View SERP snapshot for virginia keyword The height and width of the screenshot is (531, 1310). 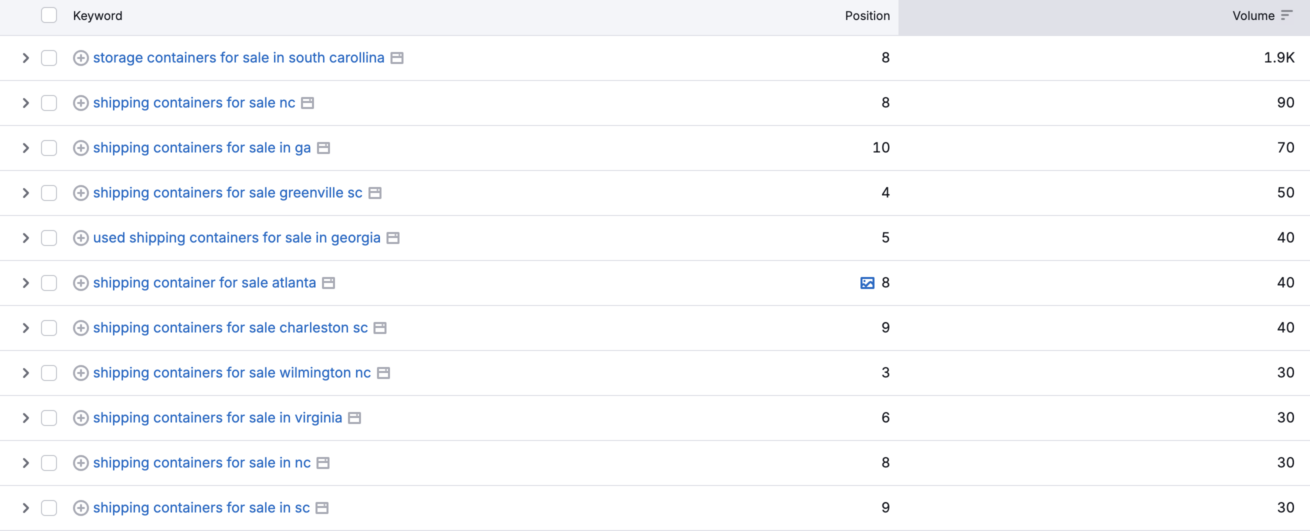[354, 418]
